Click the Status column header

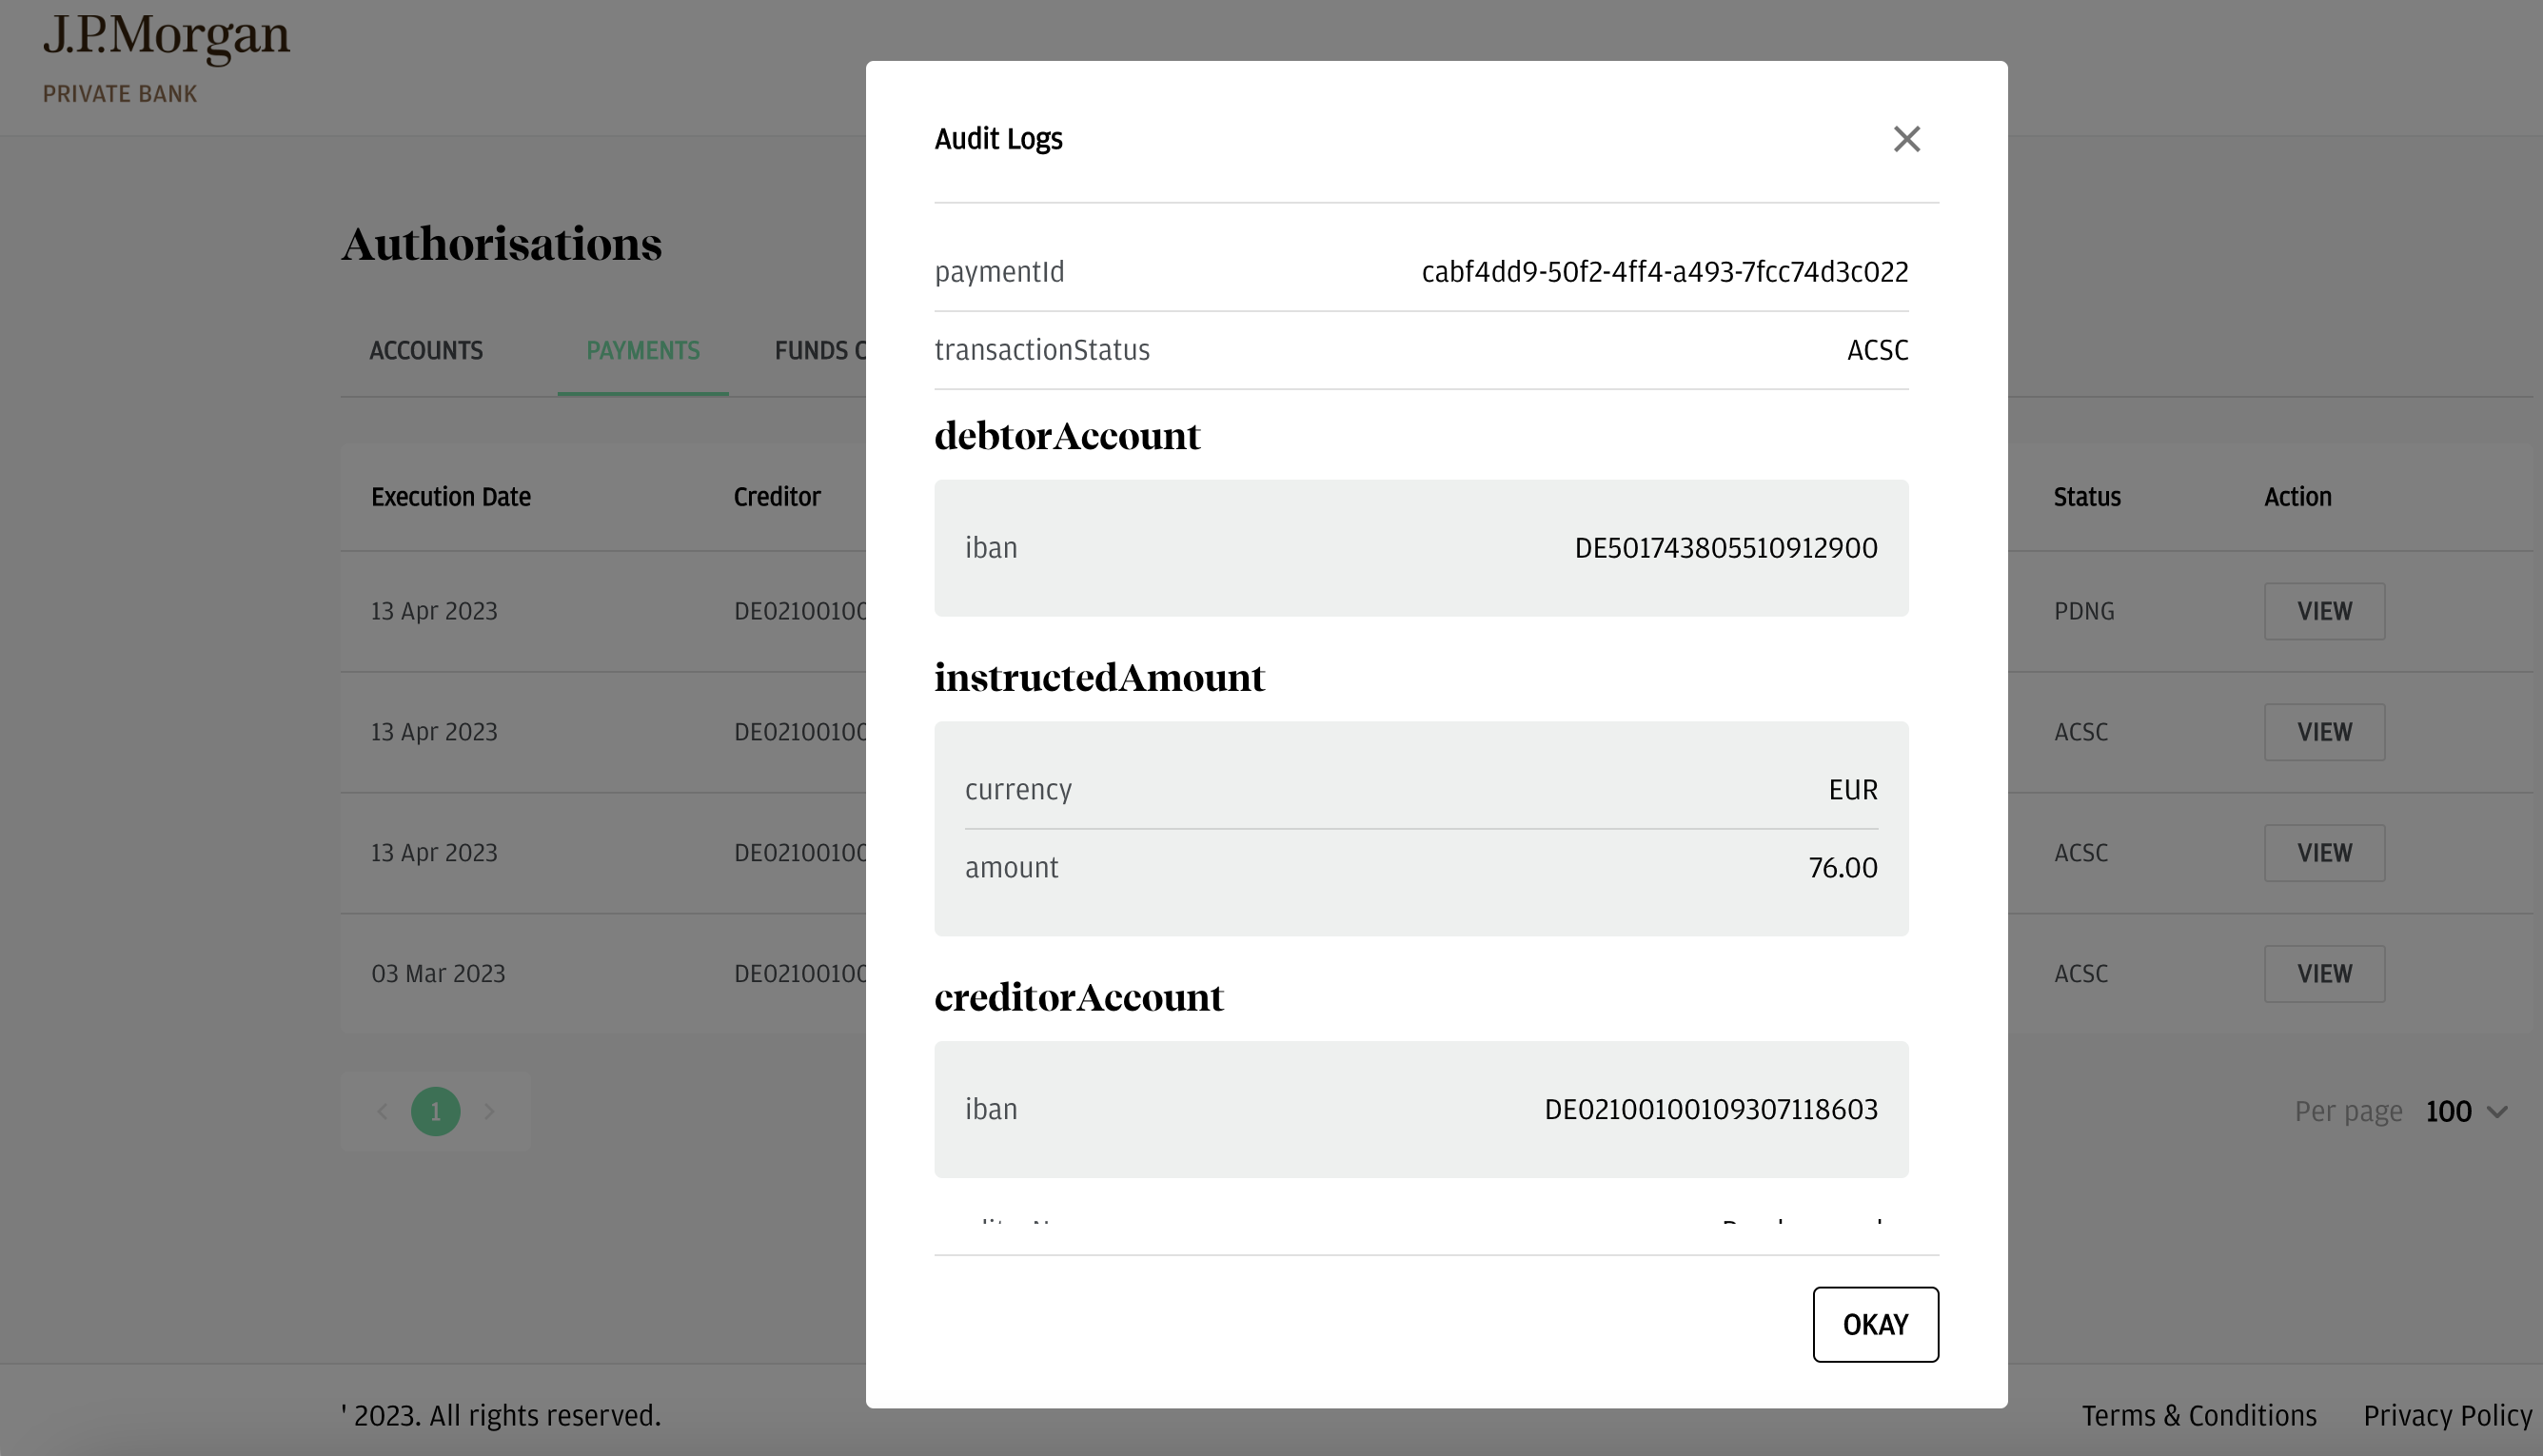click(x=2087, y=497)
